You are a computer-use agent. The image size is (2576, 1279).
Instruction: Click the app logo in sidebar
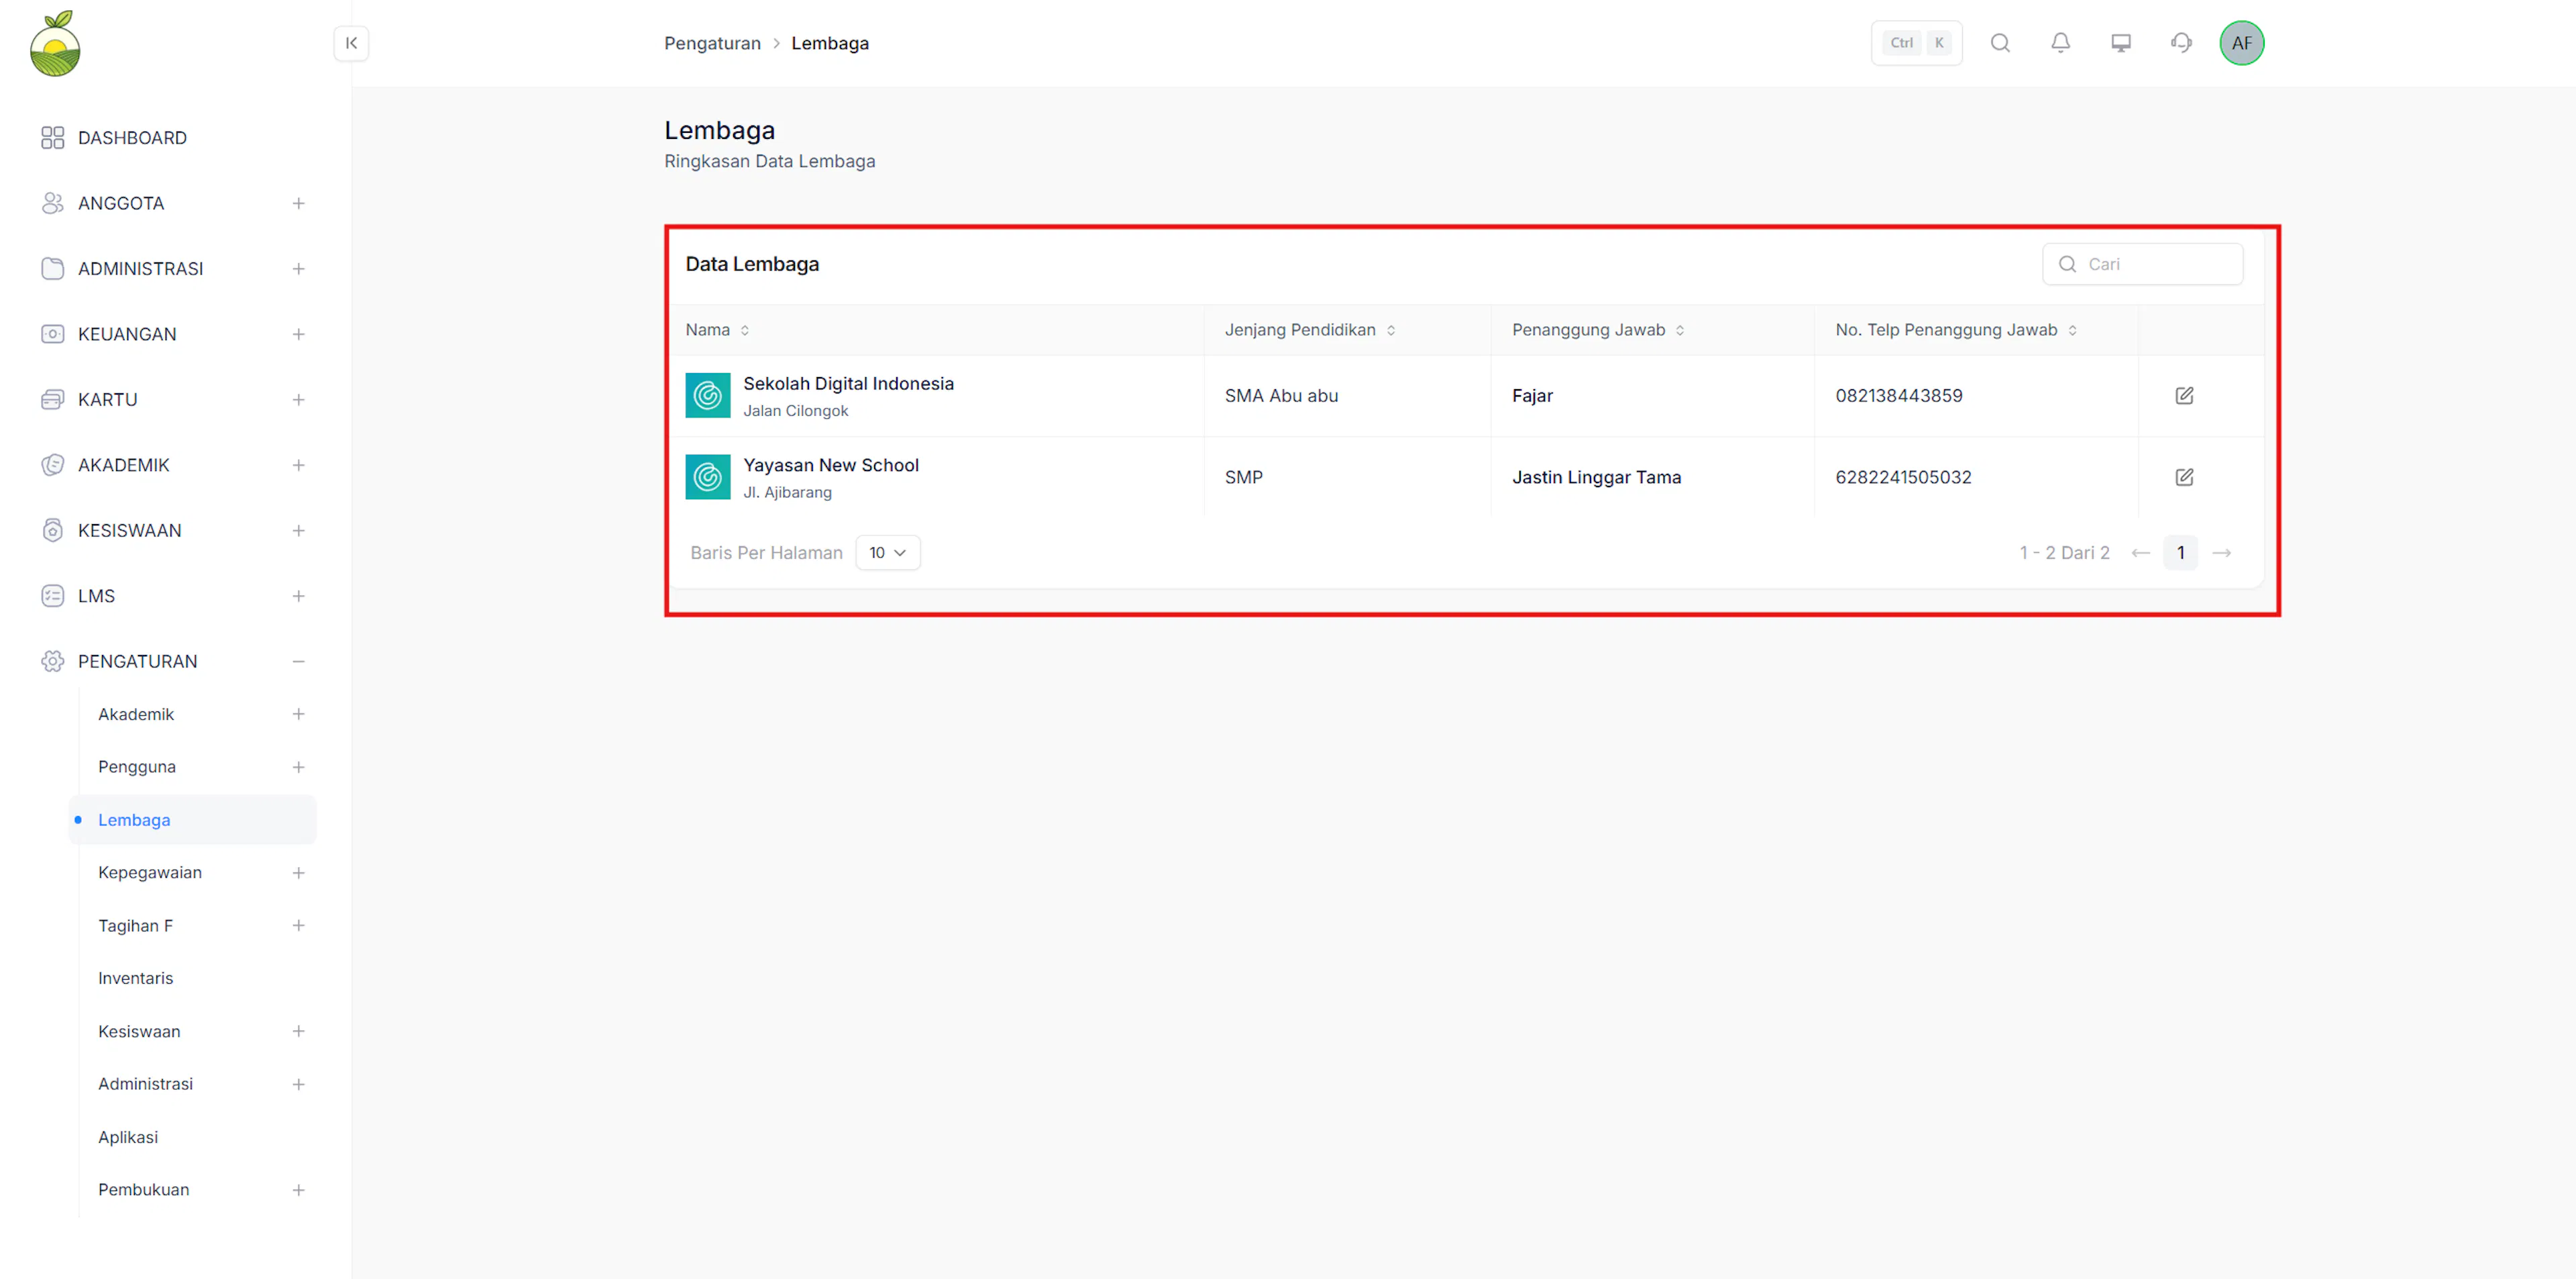tap(55, 43)
